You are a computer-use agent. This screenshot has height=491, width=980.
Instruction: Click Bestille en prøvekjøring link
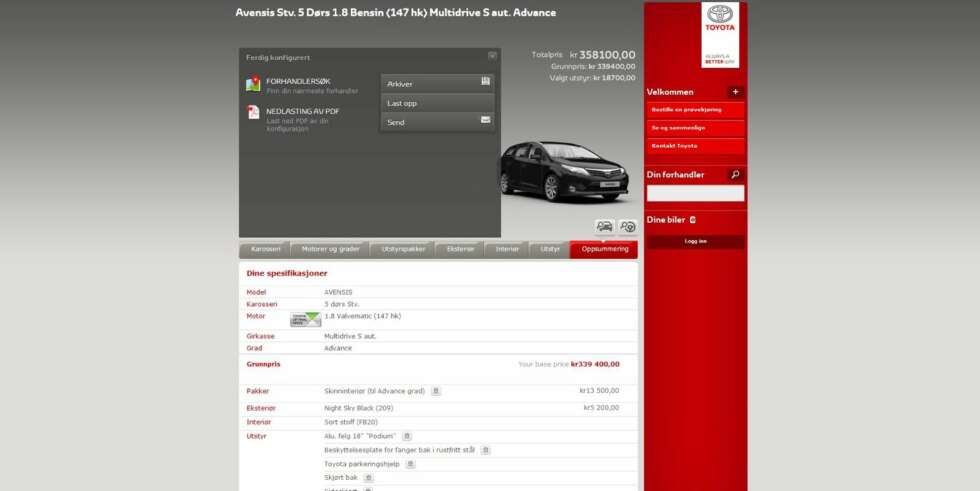click(696, 110)
